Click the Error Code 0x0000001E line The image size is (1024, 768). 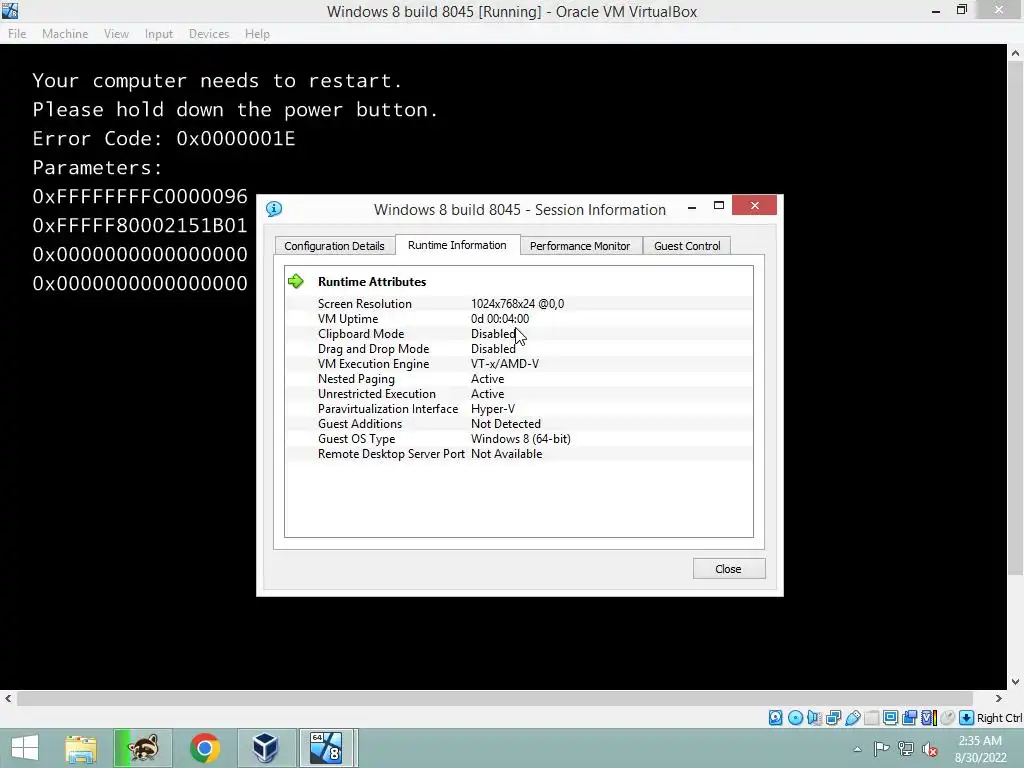pyautogui.click(x=164, y=138)
